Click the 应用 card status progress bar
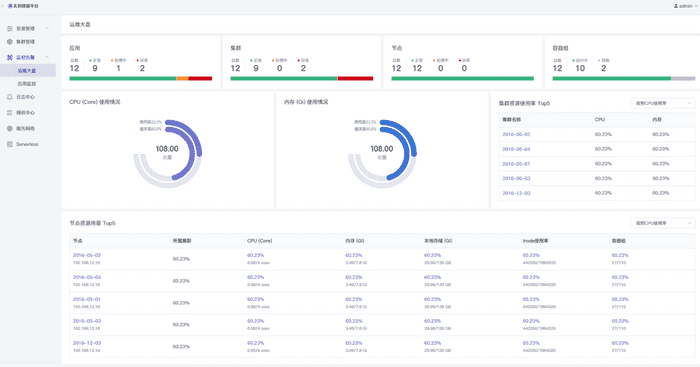The height and width of the screenshot is (367, 700). [x=141, y=79]
